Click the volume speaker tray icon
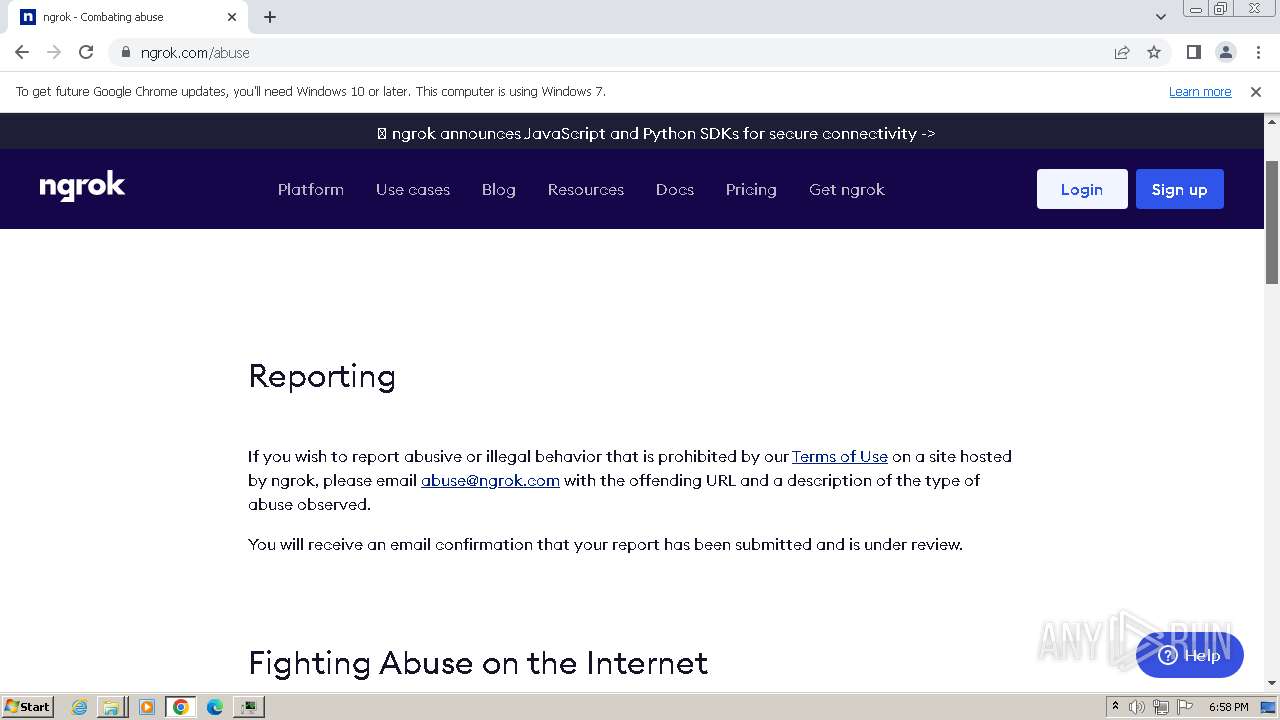Screen dimensions: 1280x720 tap(1137, 707)
